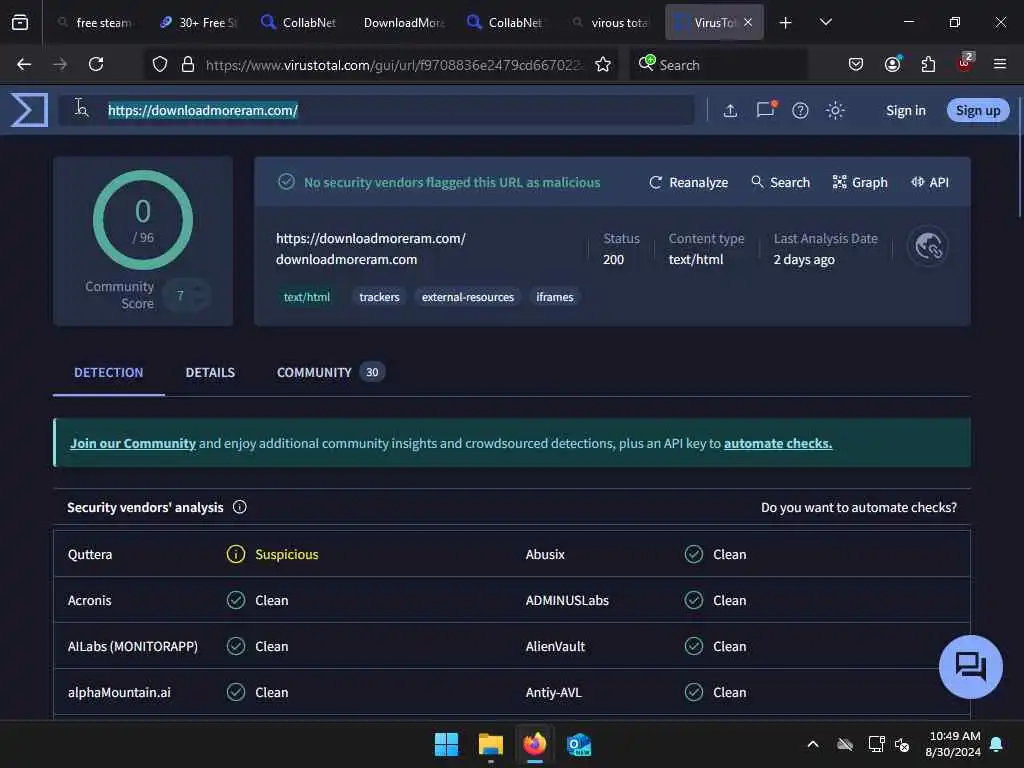
Task: Switch to the 30+ Free tab
Action: click(199, 22)
